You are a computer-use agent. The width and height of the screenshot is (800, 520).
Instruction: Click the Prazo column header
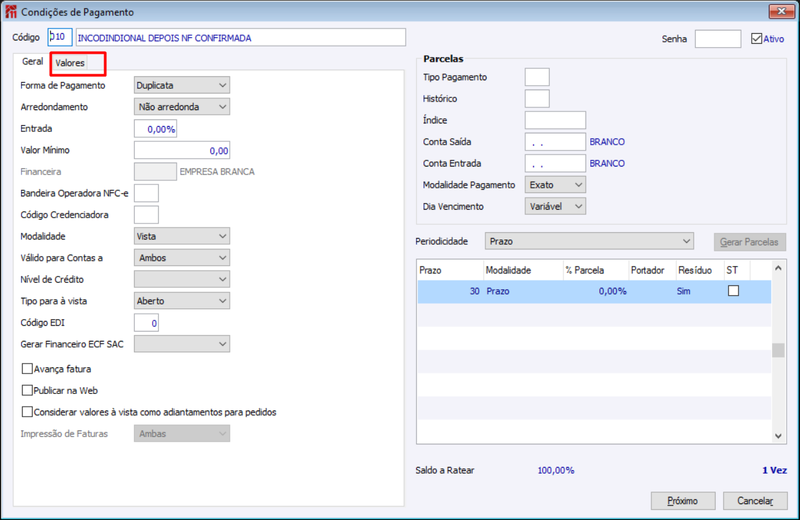point(451,270)
